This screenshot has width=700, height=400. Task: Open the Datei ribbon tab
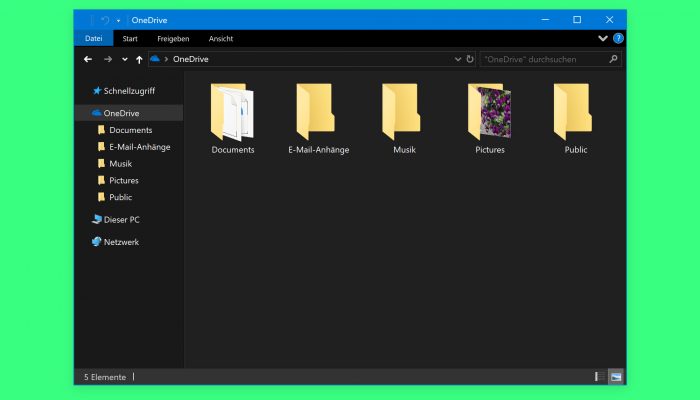[x=94, y=38]
